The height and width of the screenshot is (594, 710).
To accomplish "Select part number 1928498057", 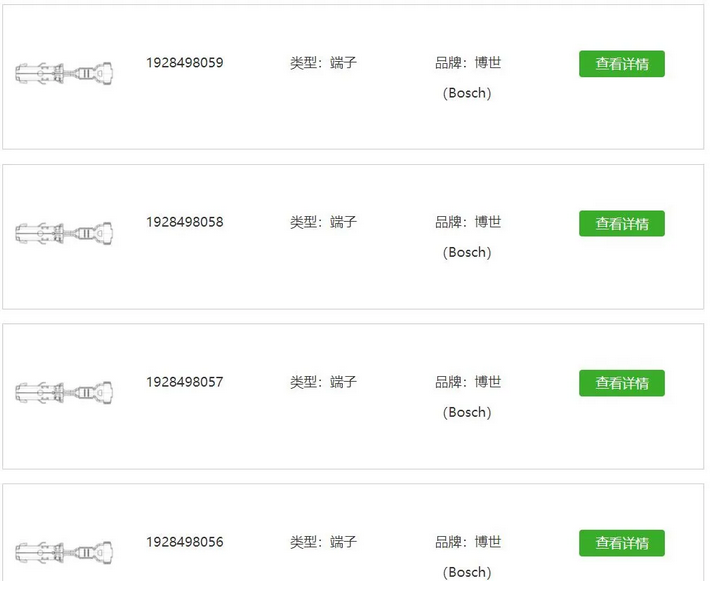I will click(185, 382).
